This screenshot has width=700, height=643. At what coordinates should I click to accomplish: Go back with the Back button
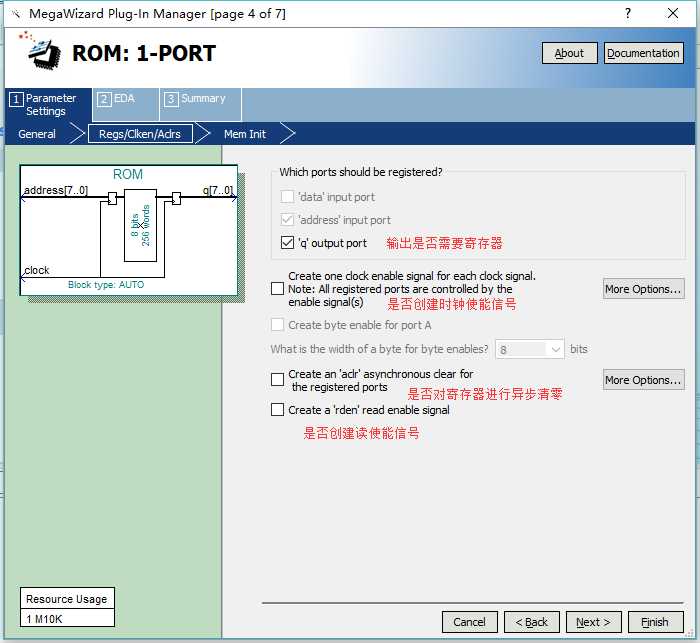click(x=531, y=622)
